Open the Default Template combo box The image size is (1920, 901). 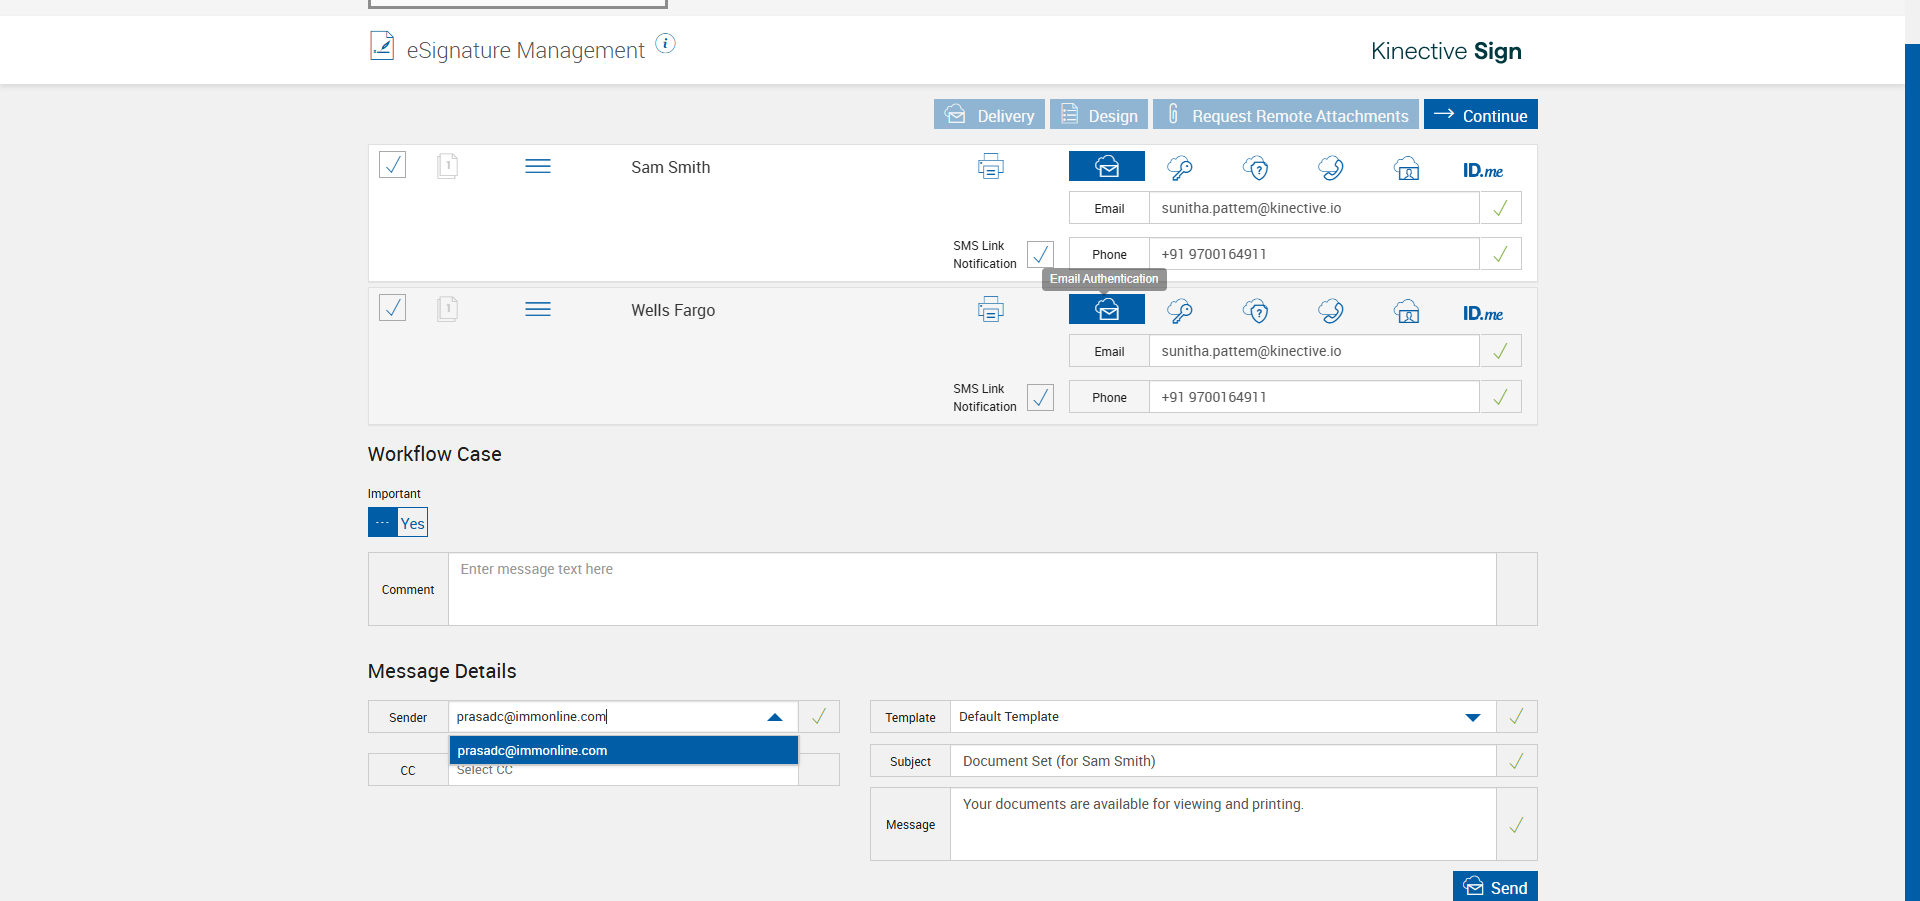[x=1223, y=716]
